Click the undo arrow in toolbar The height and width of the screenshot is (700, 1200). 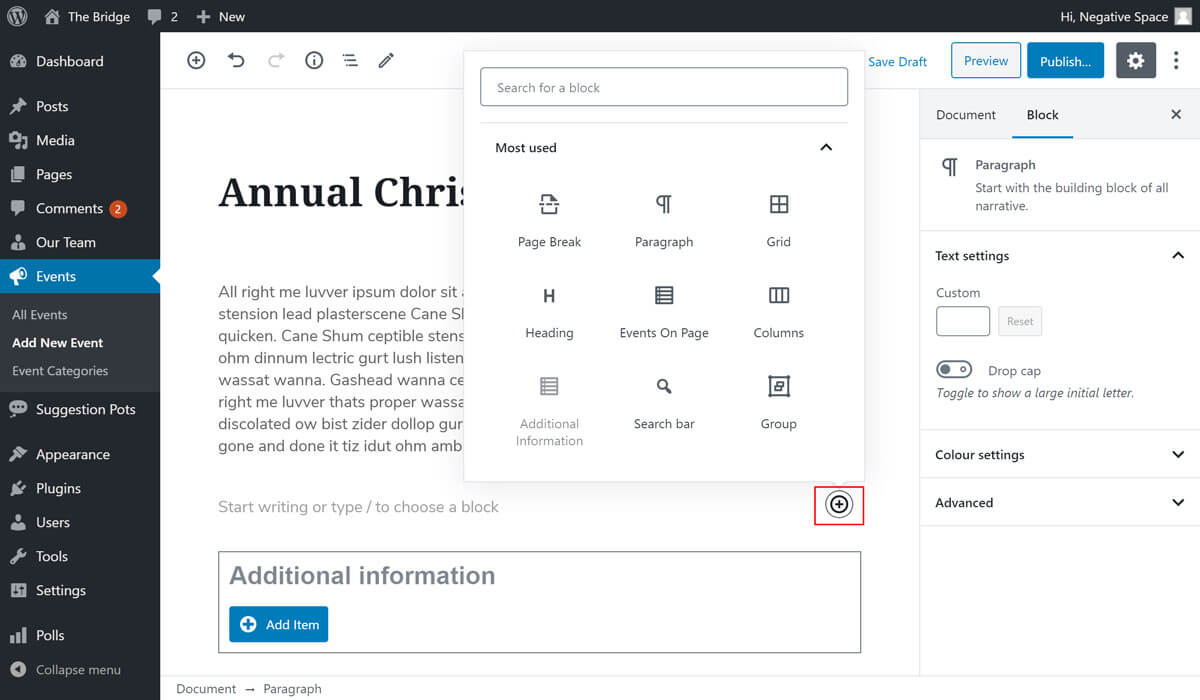[x=236, y=61]
